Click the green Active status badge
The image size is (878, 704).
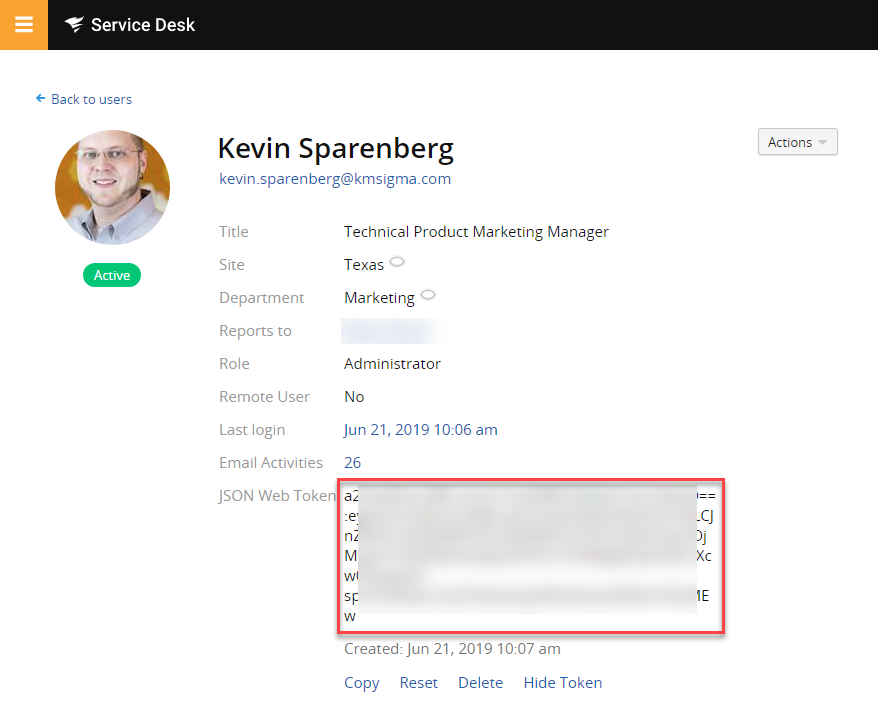(112, 275)
